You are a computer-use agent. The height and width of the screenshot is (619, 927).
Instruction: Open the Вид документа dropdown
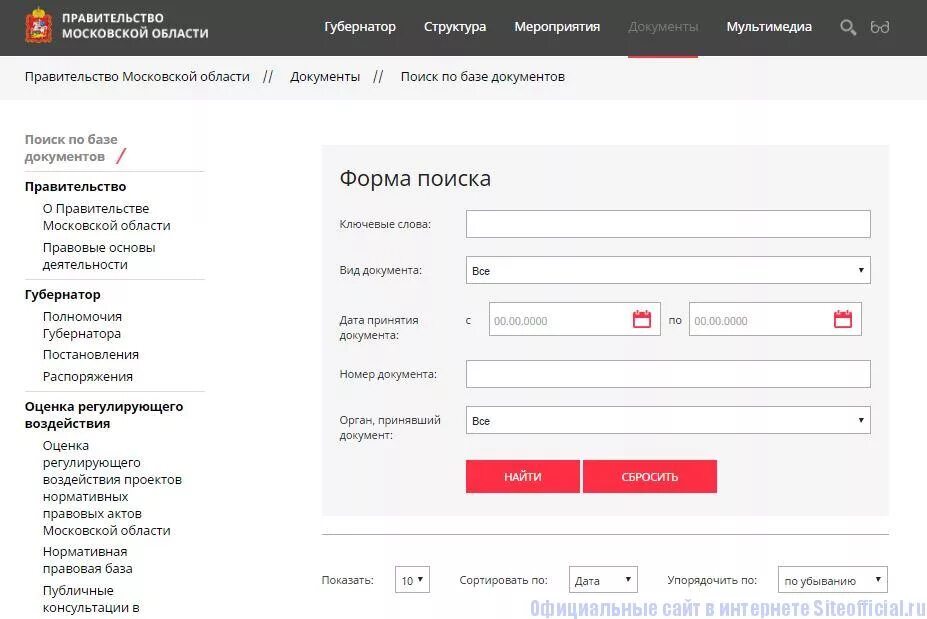(x=667, y=270)
